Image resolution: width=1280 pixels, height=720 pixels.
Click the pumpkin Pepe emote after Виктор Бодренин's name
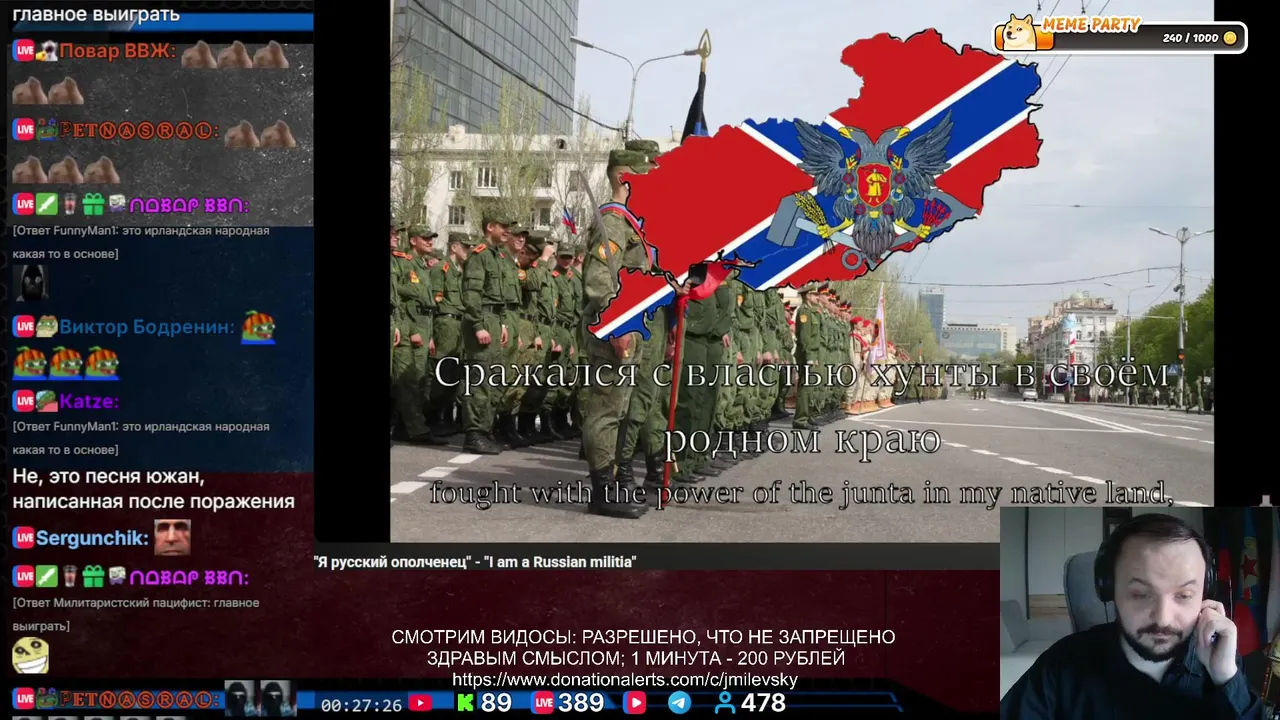click(258, 326)
